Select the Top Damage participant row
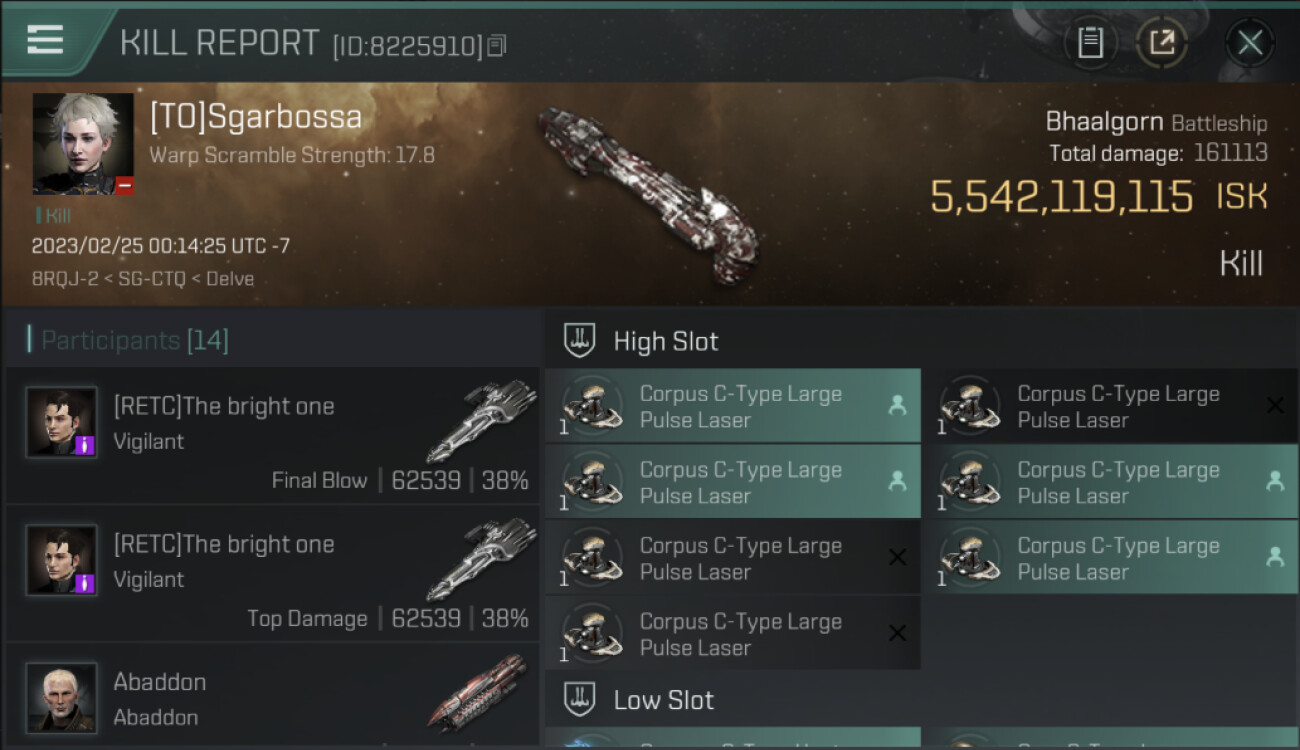 [x=272, y=574]
